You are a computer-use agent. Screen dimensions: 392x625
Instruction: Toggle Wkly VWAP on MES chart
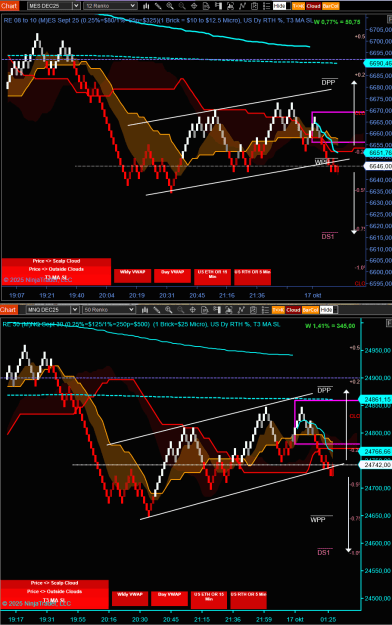pos(132,275)
